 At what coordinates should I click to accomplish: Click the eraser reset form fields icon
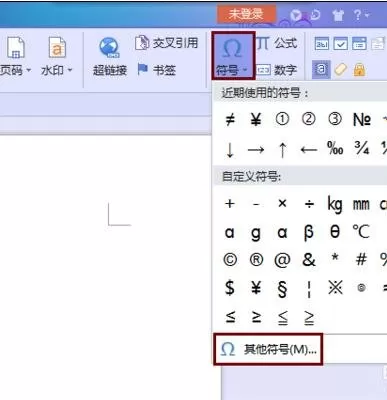pyautogui.click(x=340, y=70)
